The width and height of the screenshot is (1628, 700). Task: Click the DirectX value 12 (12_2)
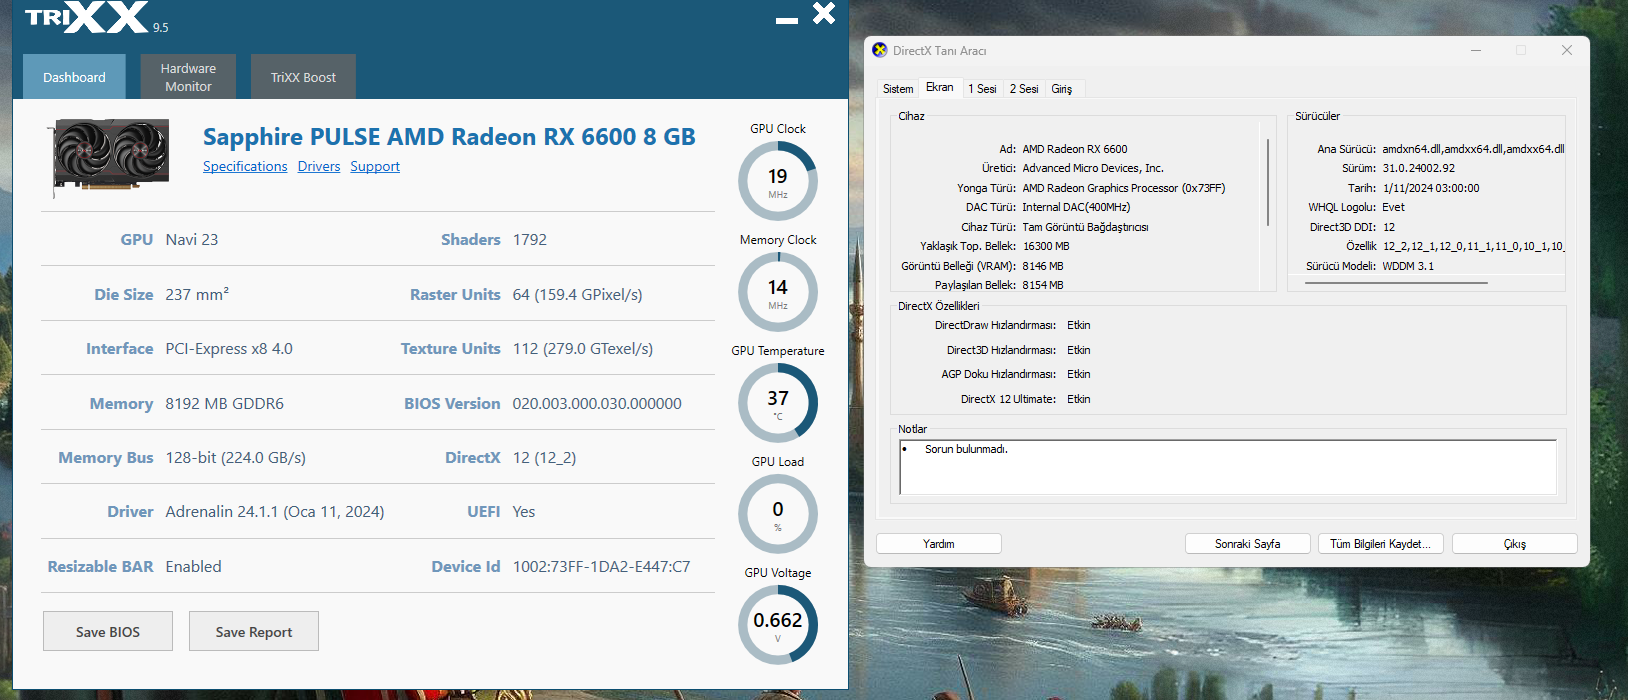click(544, 457)
